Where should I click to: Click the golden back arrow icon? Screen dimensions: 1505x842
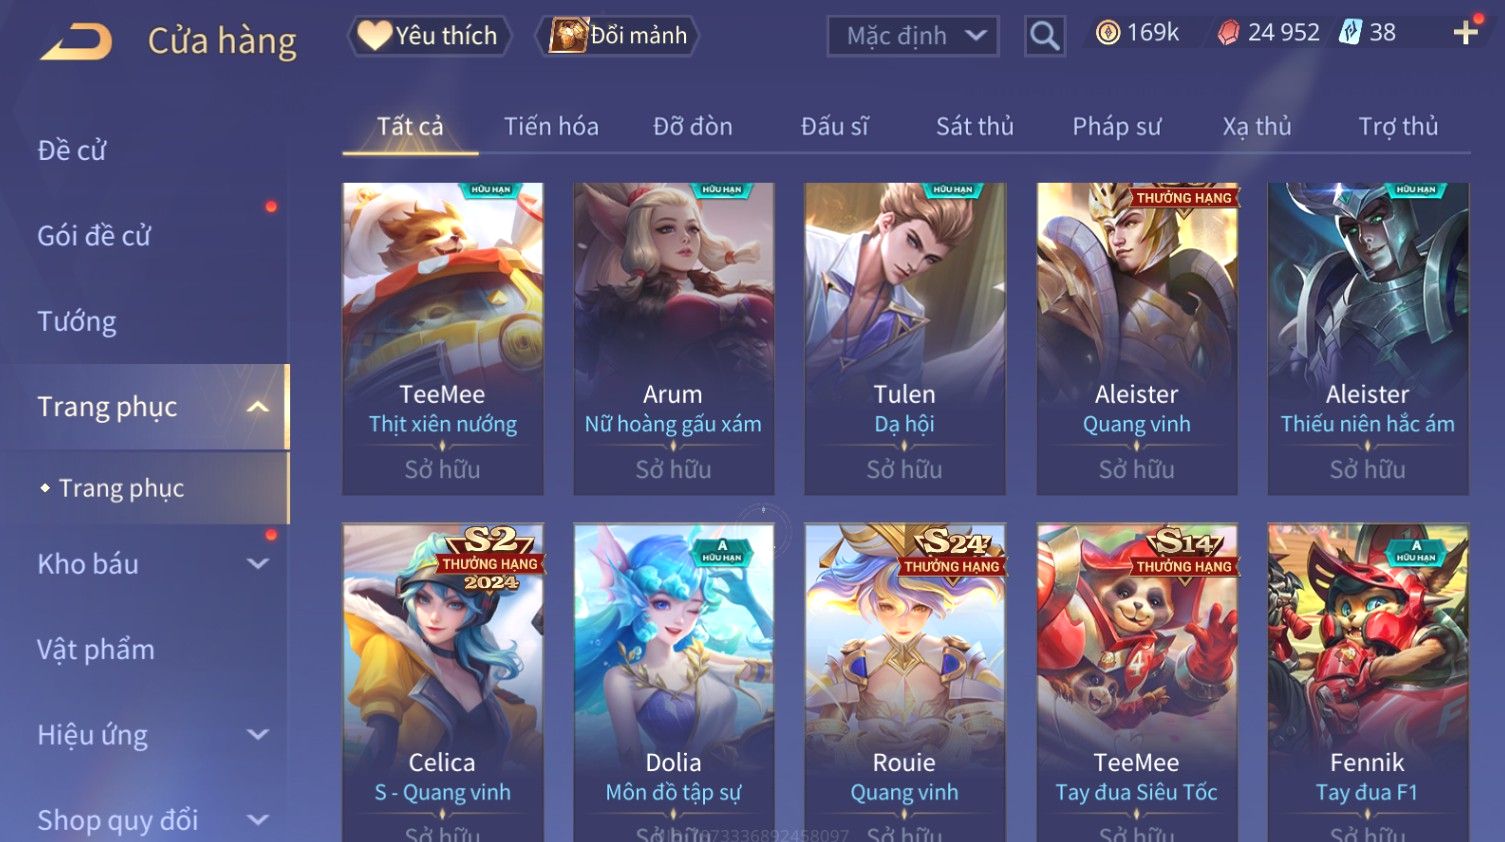coord(76,42)
